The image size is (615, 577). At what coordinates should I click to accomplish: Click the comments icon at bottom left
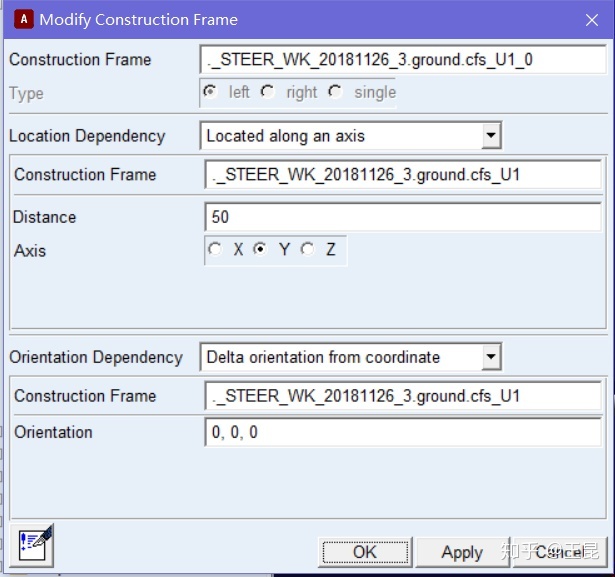35,545
